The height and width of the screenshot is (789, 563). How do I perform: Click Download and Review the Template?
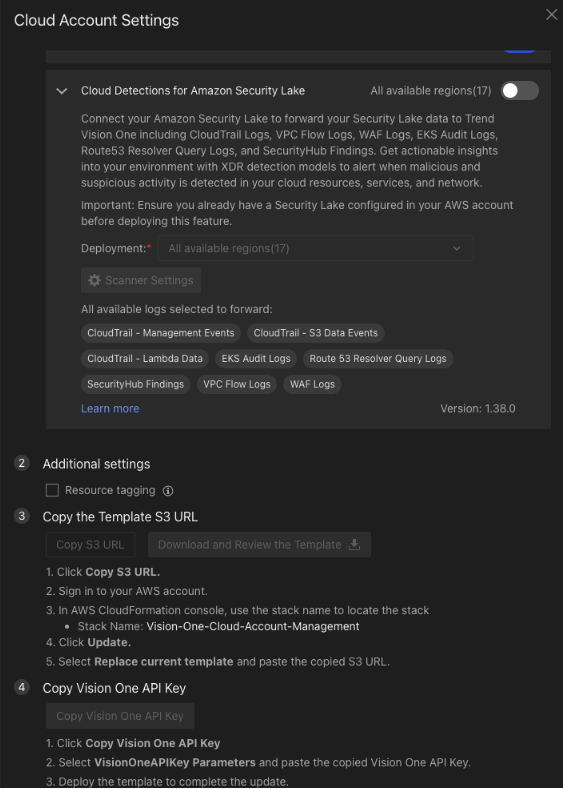point(259,544)
